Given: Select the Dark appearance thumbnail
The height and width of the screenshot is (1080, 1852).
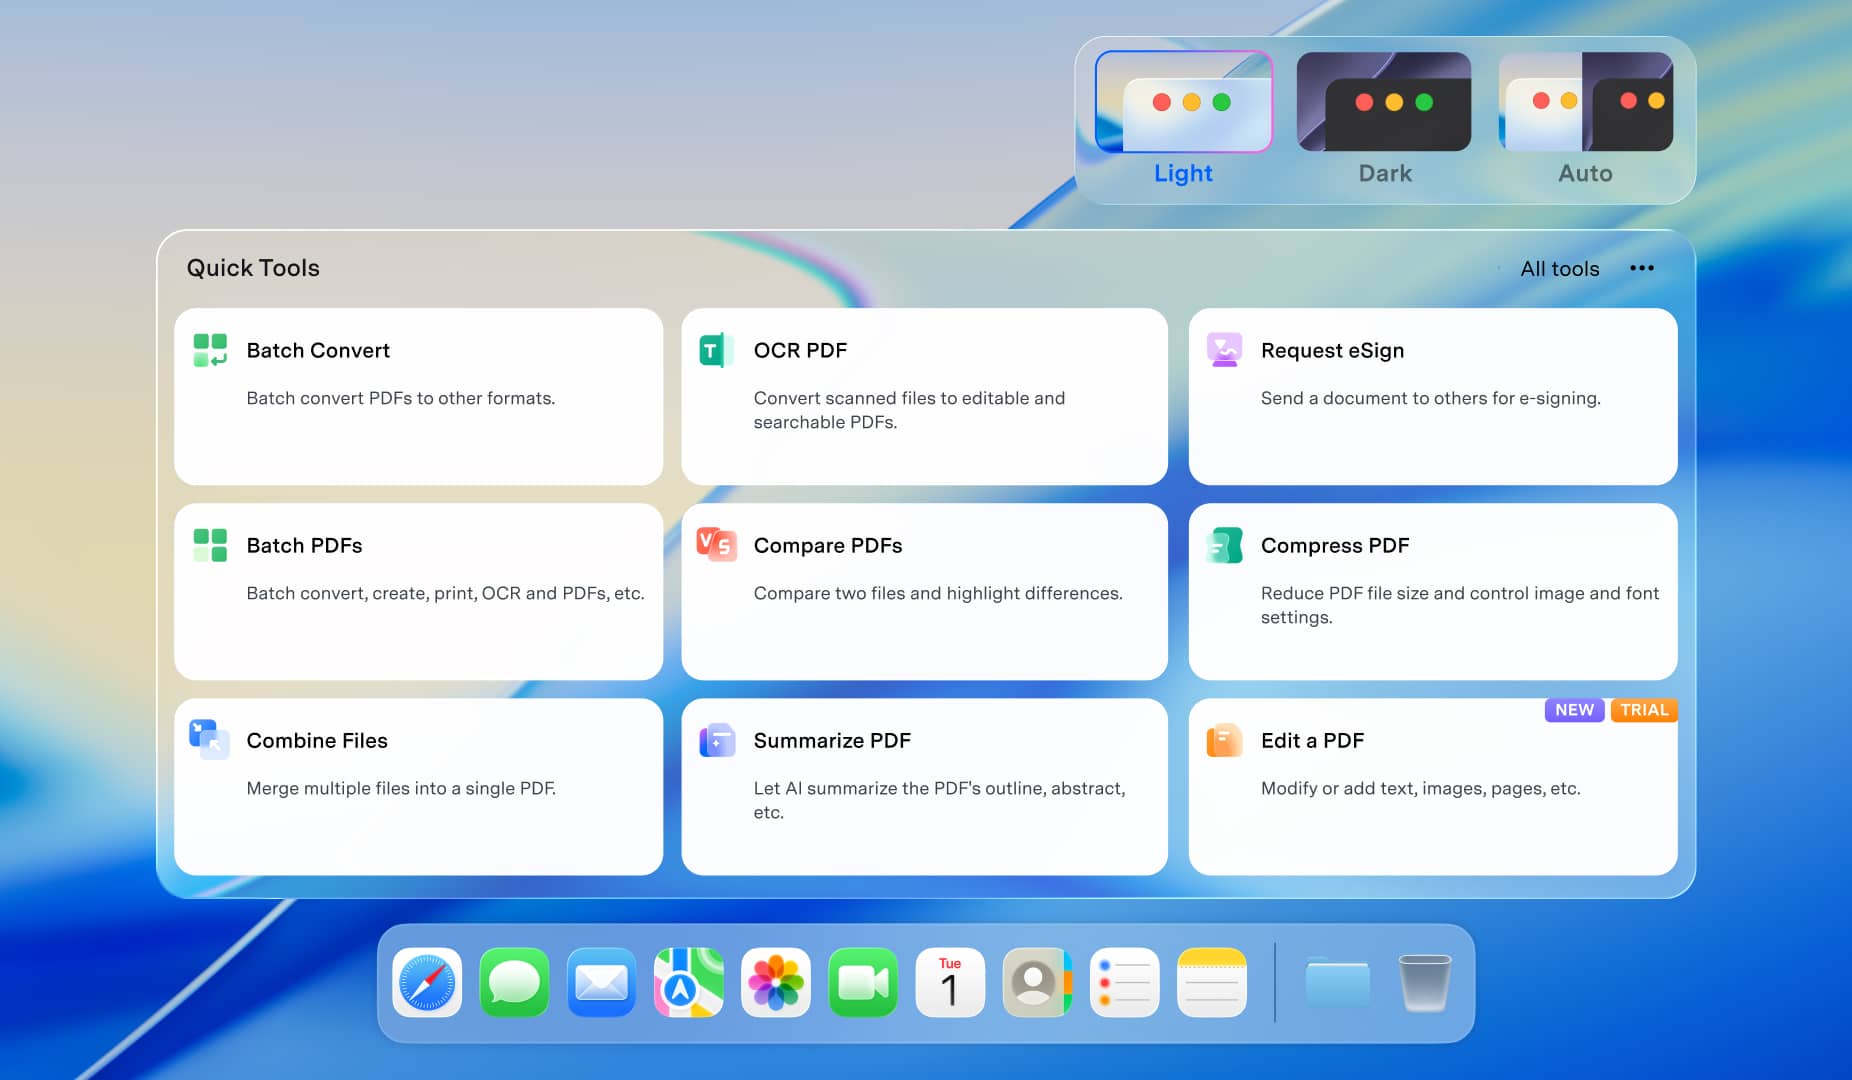Looking at the screenshot, I should [x=1384, y=102].
